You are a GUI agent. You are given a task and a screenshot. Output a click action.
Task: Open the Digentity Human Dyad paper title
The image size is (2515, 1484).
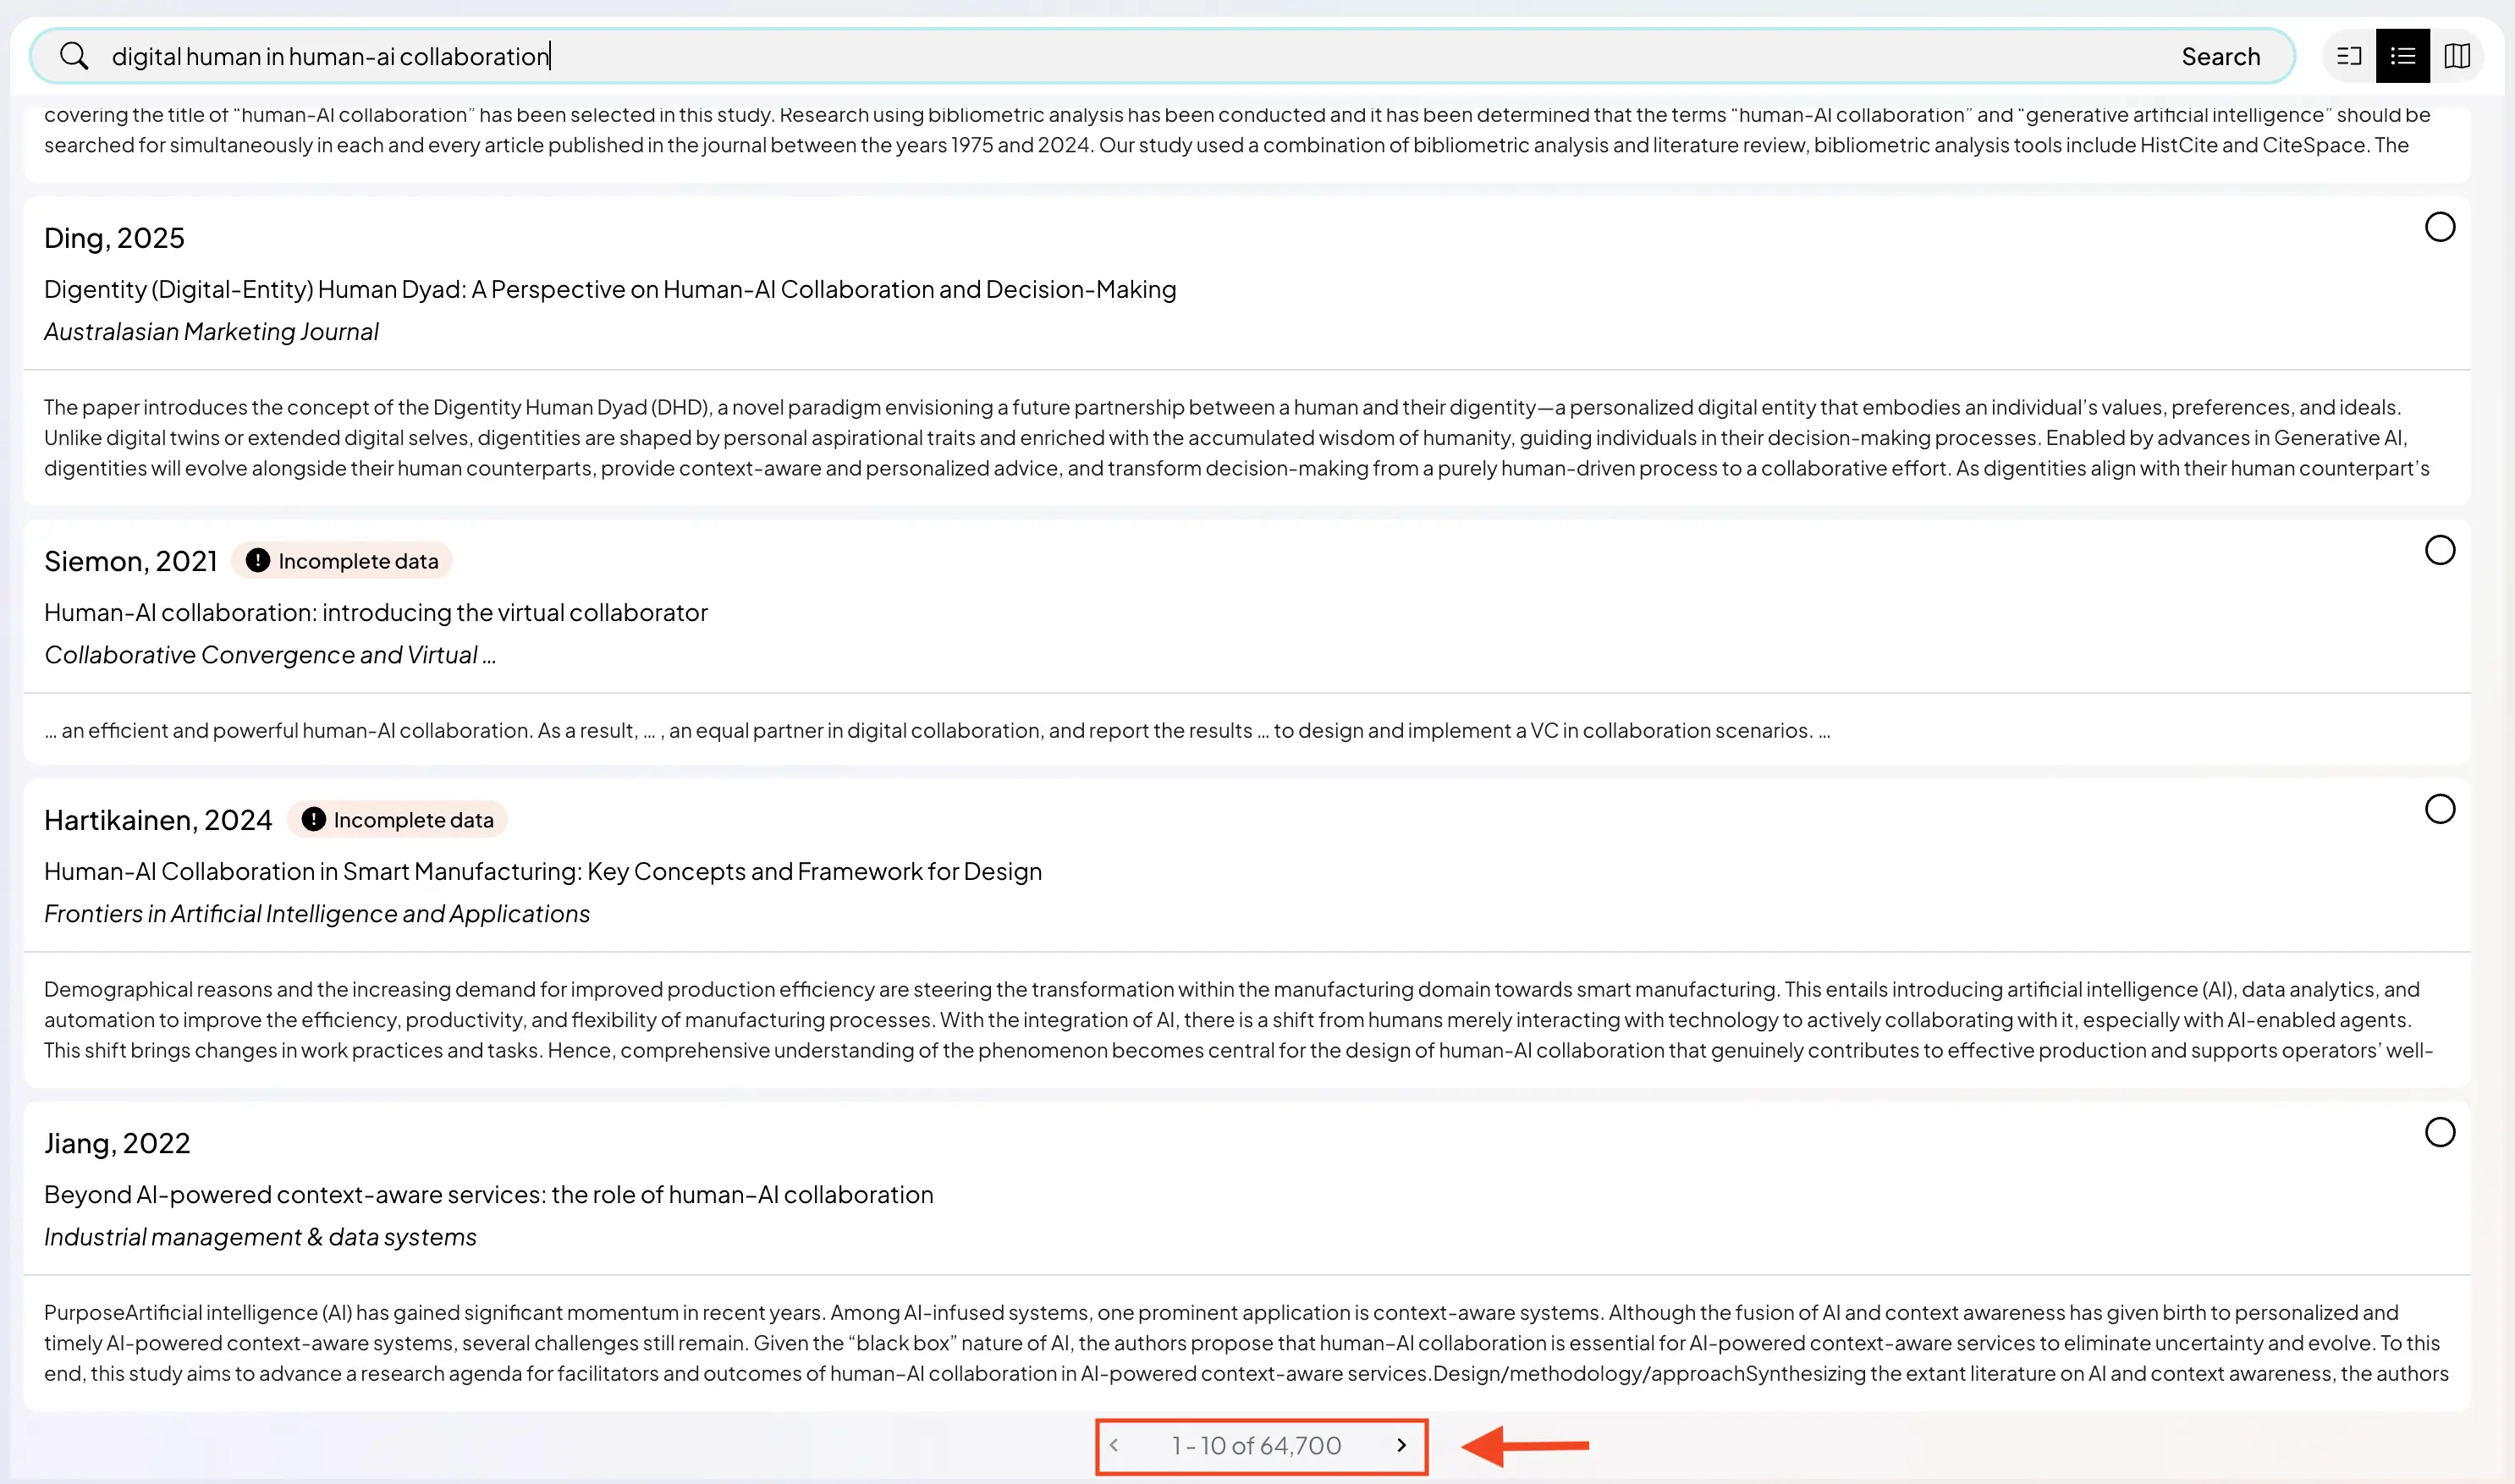(610, 290)
